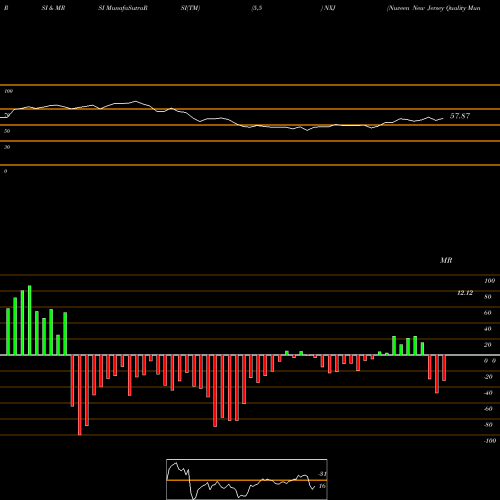Click the right endpoint of the RSI line
This screenshot has height=500, width=500.
(x=443, y=118)
